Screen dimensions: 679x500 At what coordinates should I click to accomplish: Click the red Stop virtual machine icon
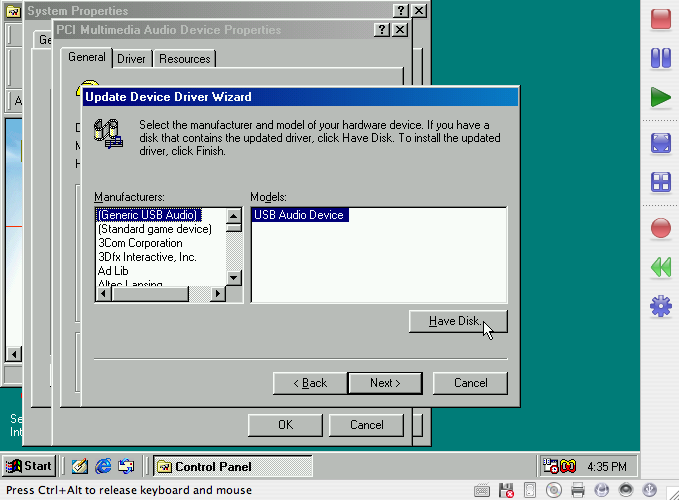pos(660,19)
